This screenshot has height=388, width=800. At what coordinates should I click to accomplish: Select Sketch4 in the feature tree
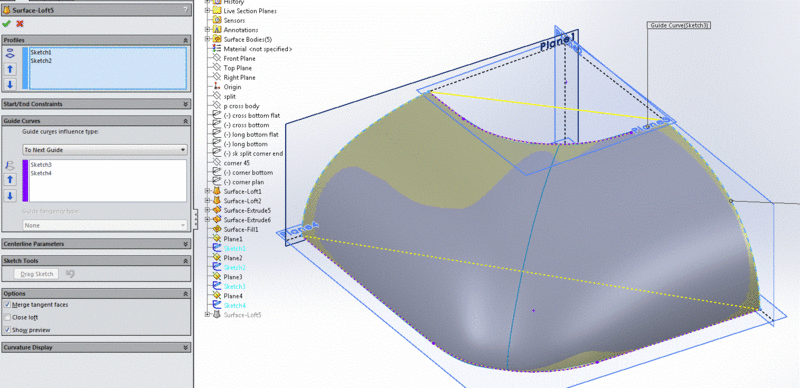(x=235, y=306)
